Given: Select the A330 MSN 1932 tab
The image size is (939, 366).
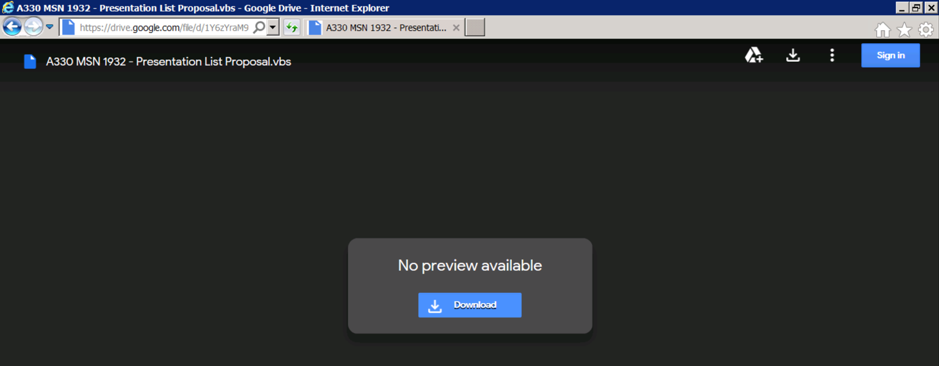Looking at the screenshot, I should (x=384, y=28).
